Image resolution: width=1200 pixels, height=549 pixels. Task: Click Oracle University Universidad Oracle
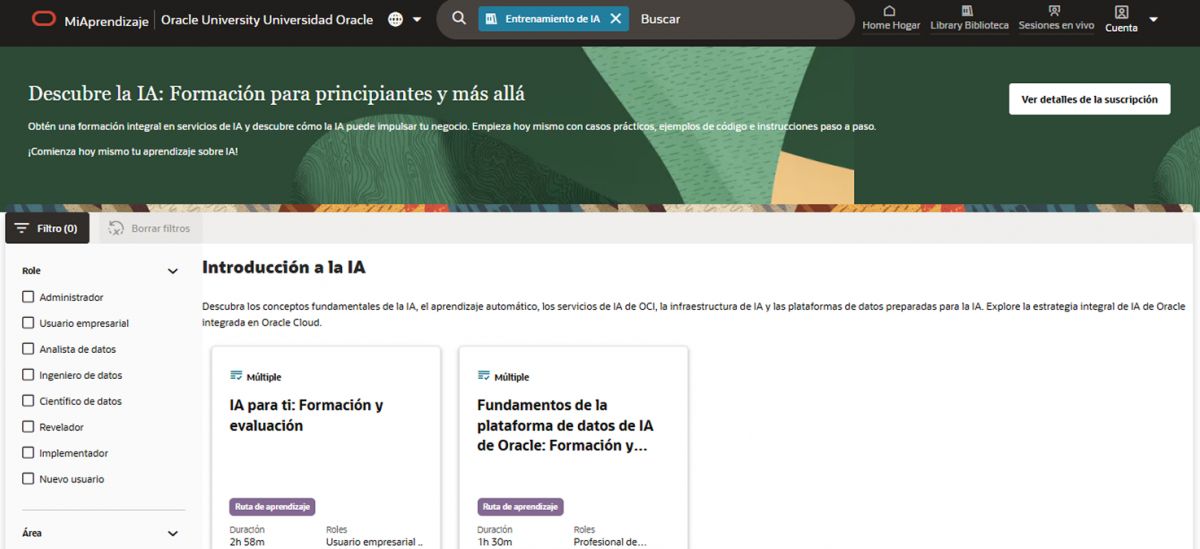click(267, 19)
